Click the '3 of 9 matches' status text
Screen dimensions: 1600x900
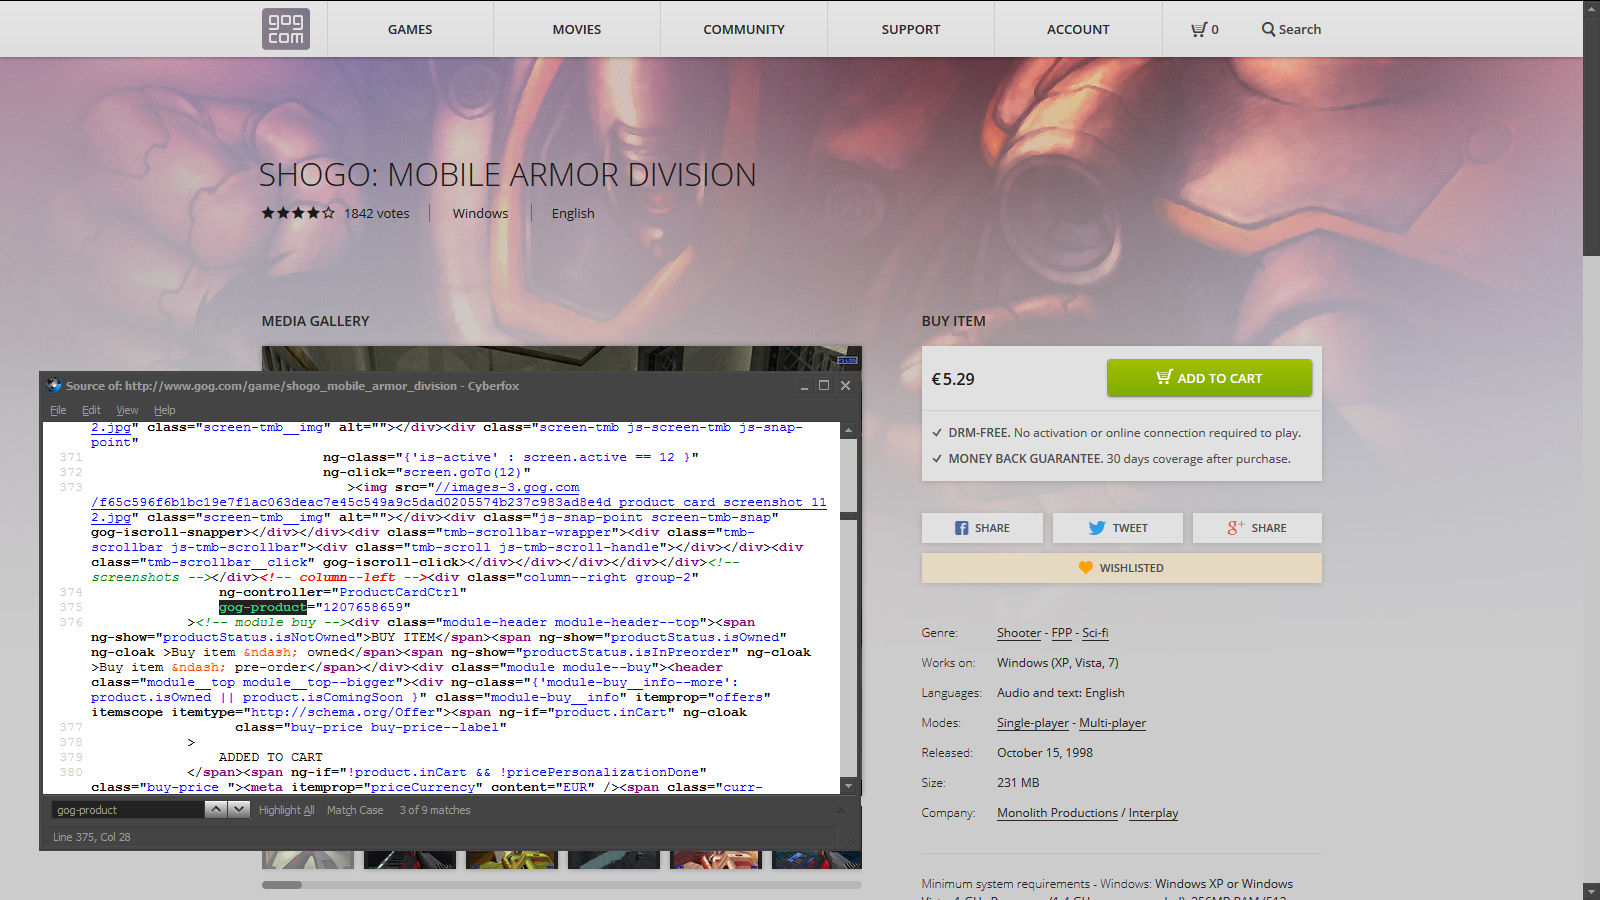(x=435, y=810)
